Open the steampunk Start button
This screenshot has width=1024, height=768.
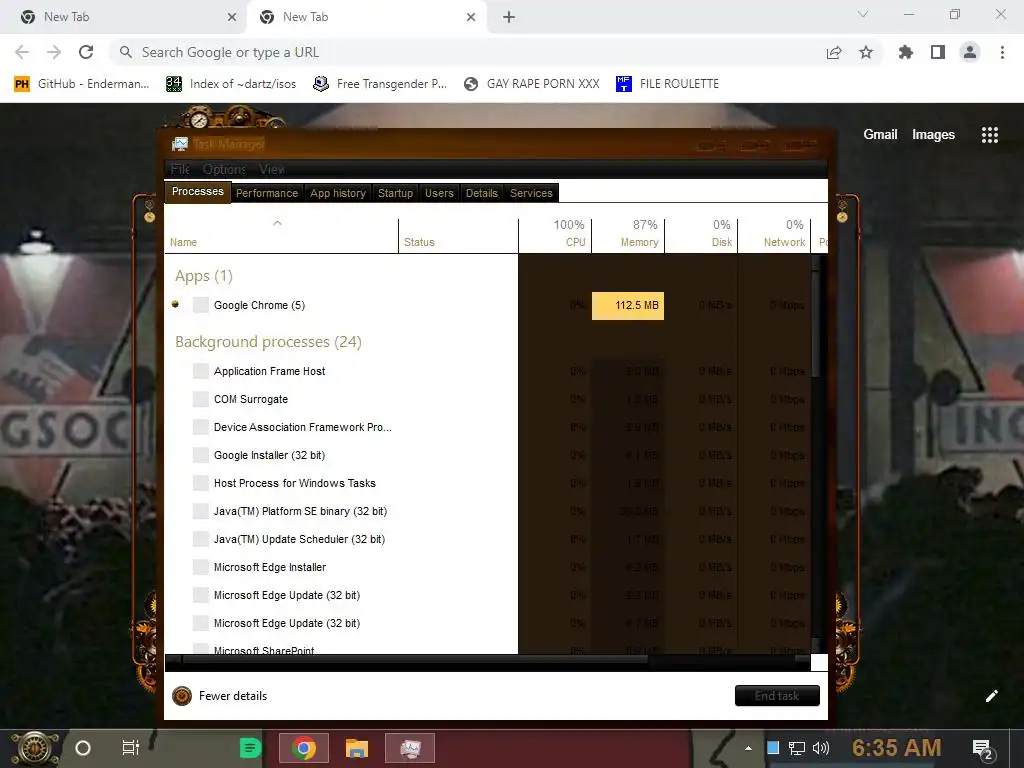pos(35,748)
